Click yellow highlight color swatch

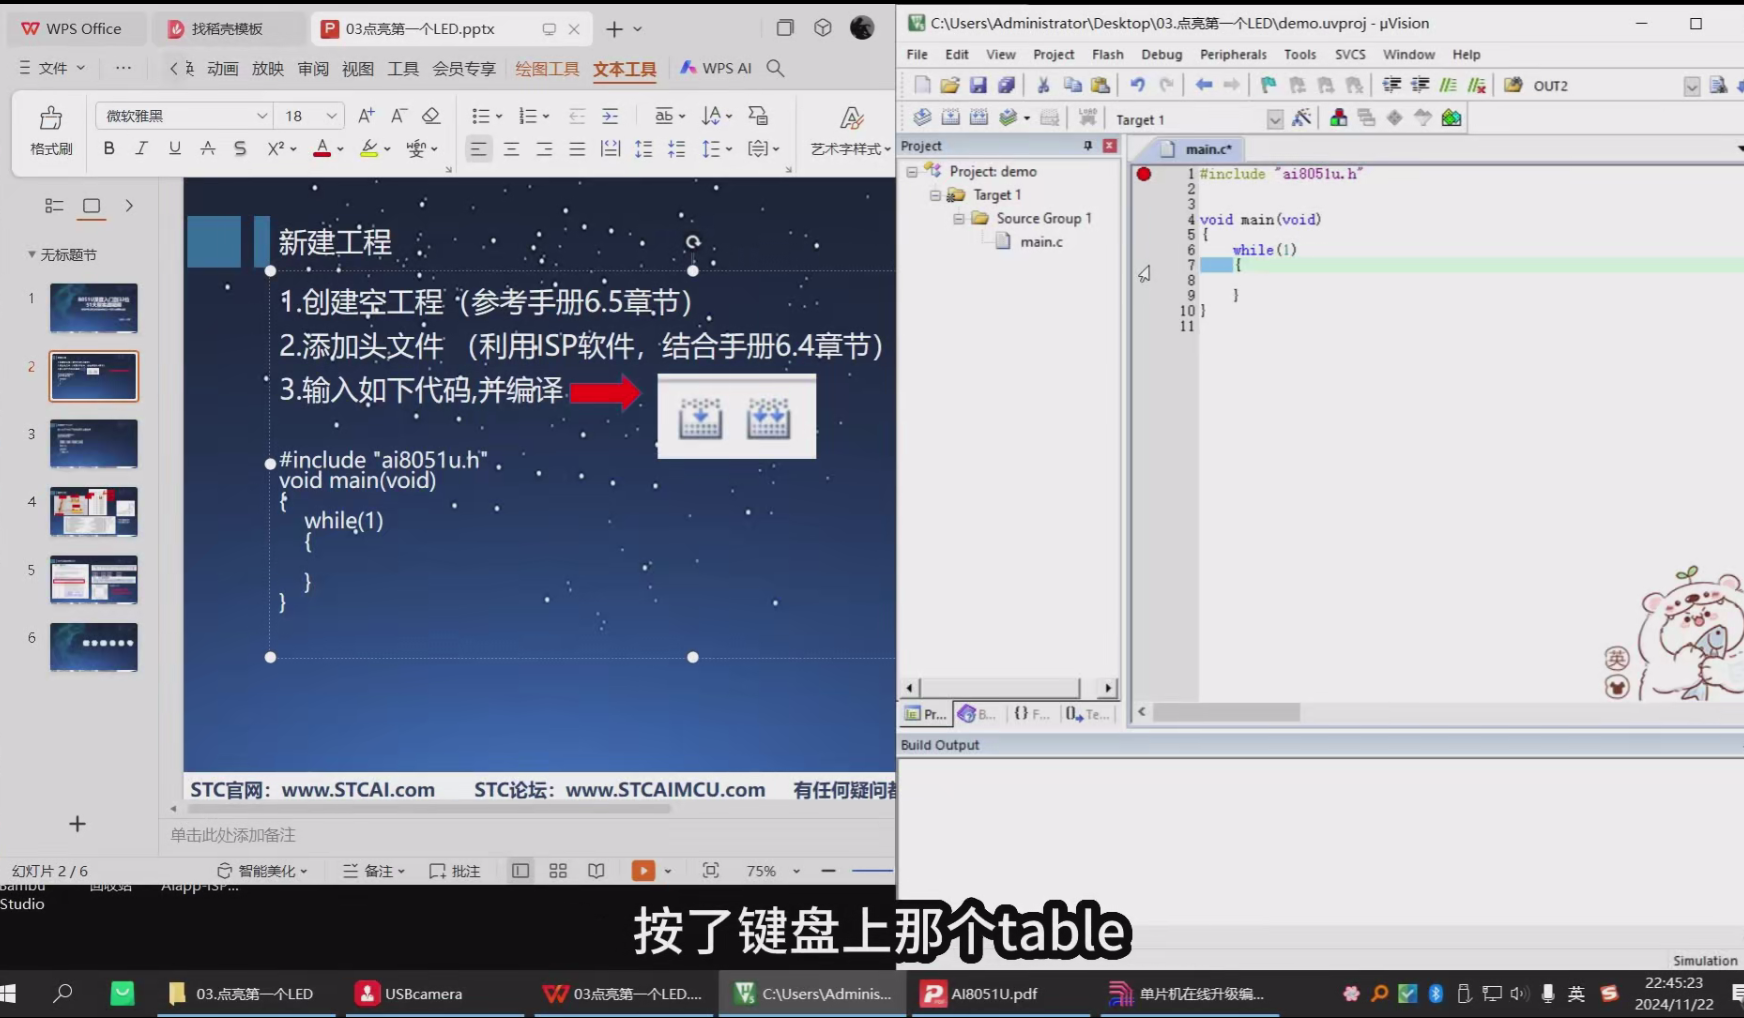pos(369,149)
